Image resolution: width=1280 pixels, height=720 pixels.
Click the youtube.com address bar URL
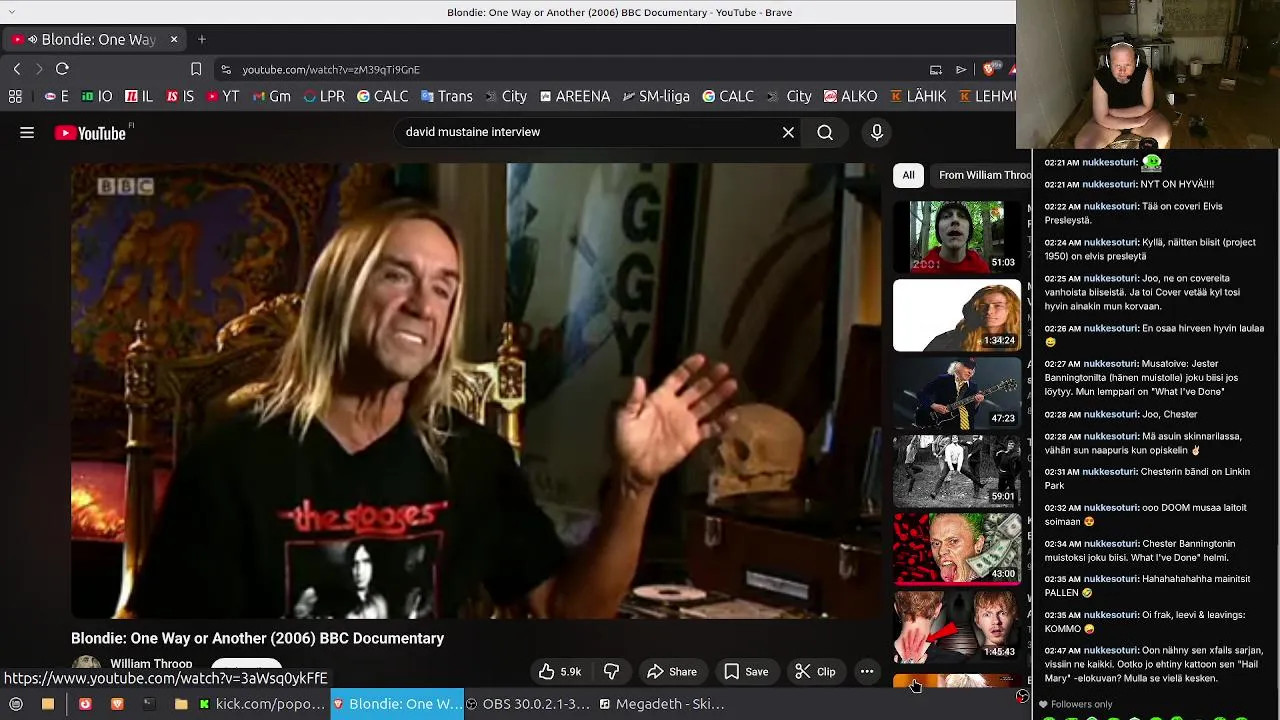pos(331,70)
